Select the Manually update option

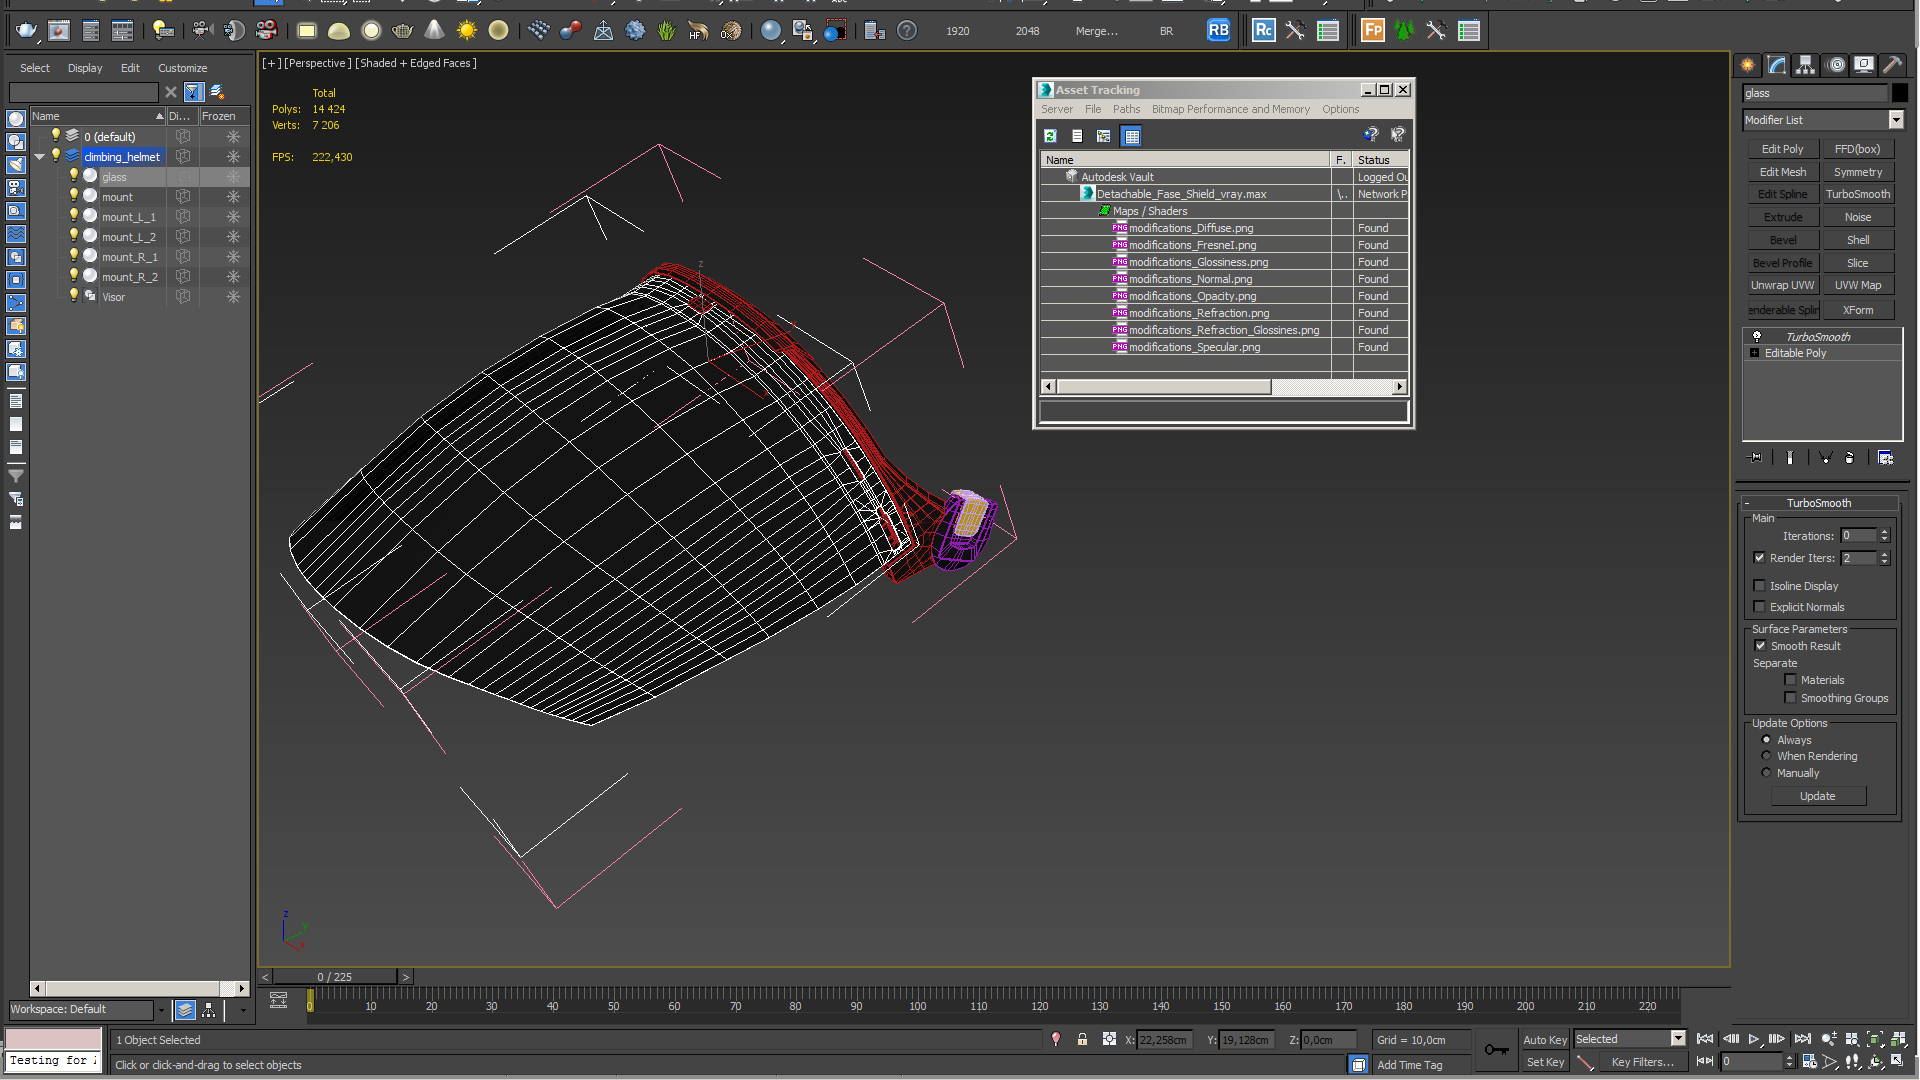pyautogui.click(x=1766, y=773)
